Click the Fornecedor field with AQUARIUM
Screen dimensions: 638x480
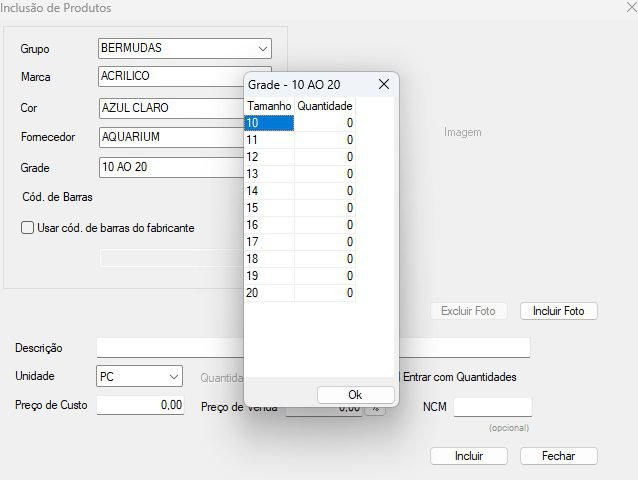click(x=171, y=137)
